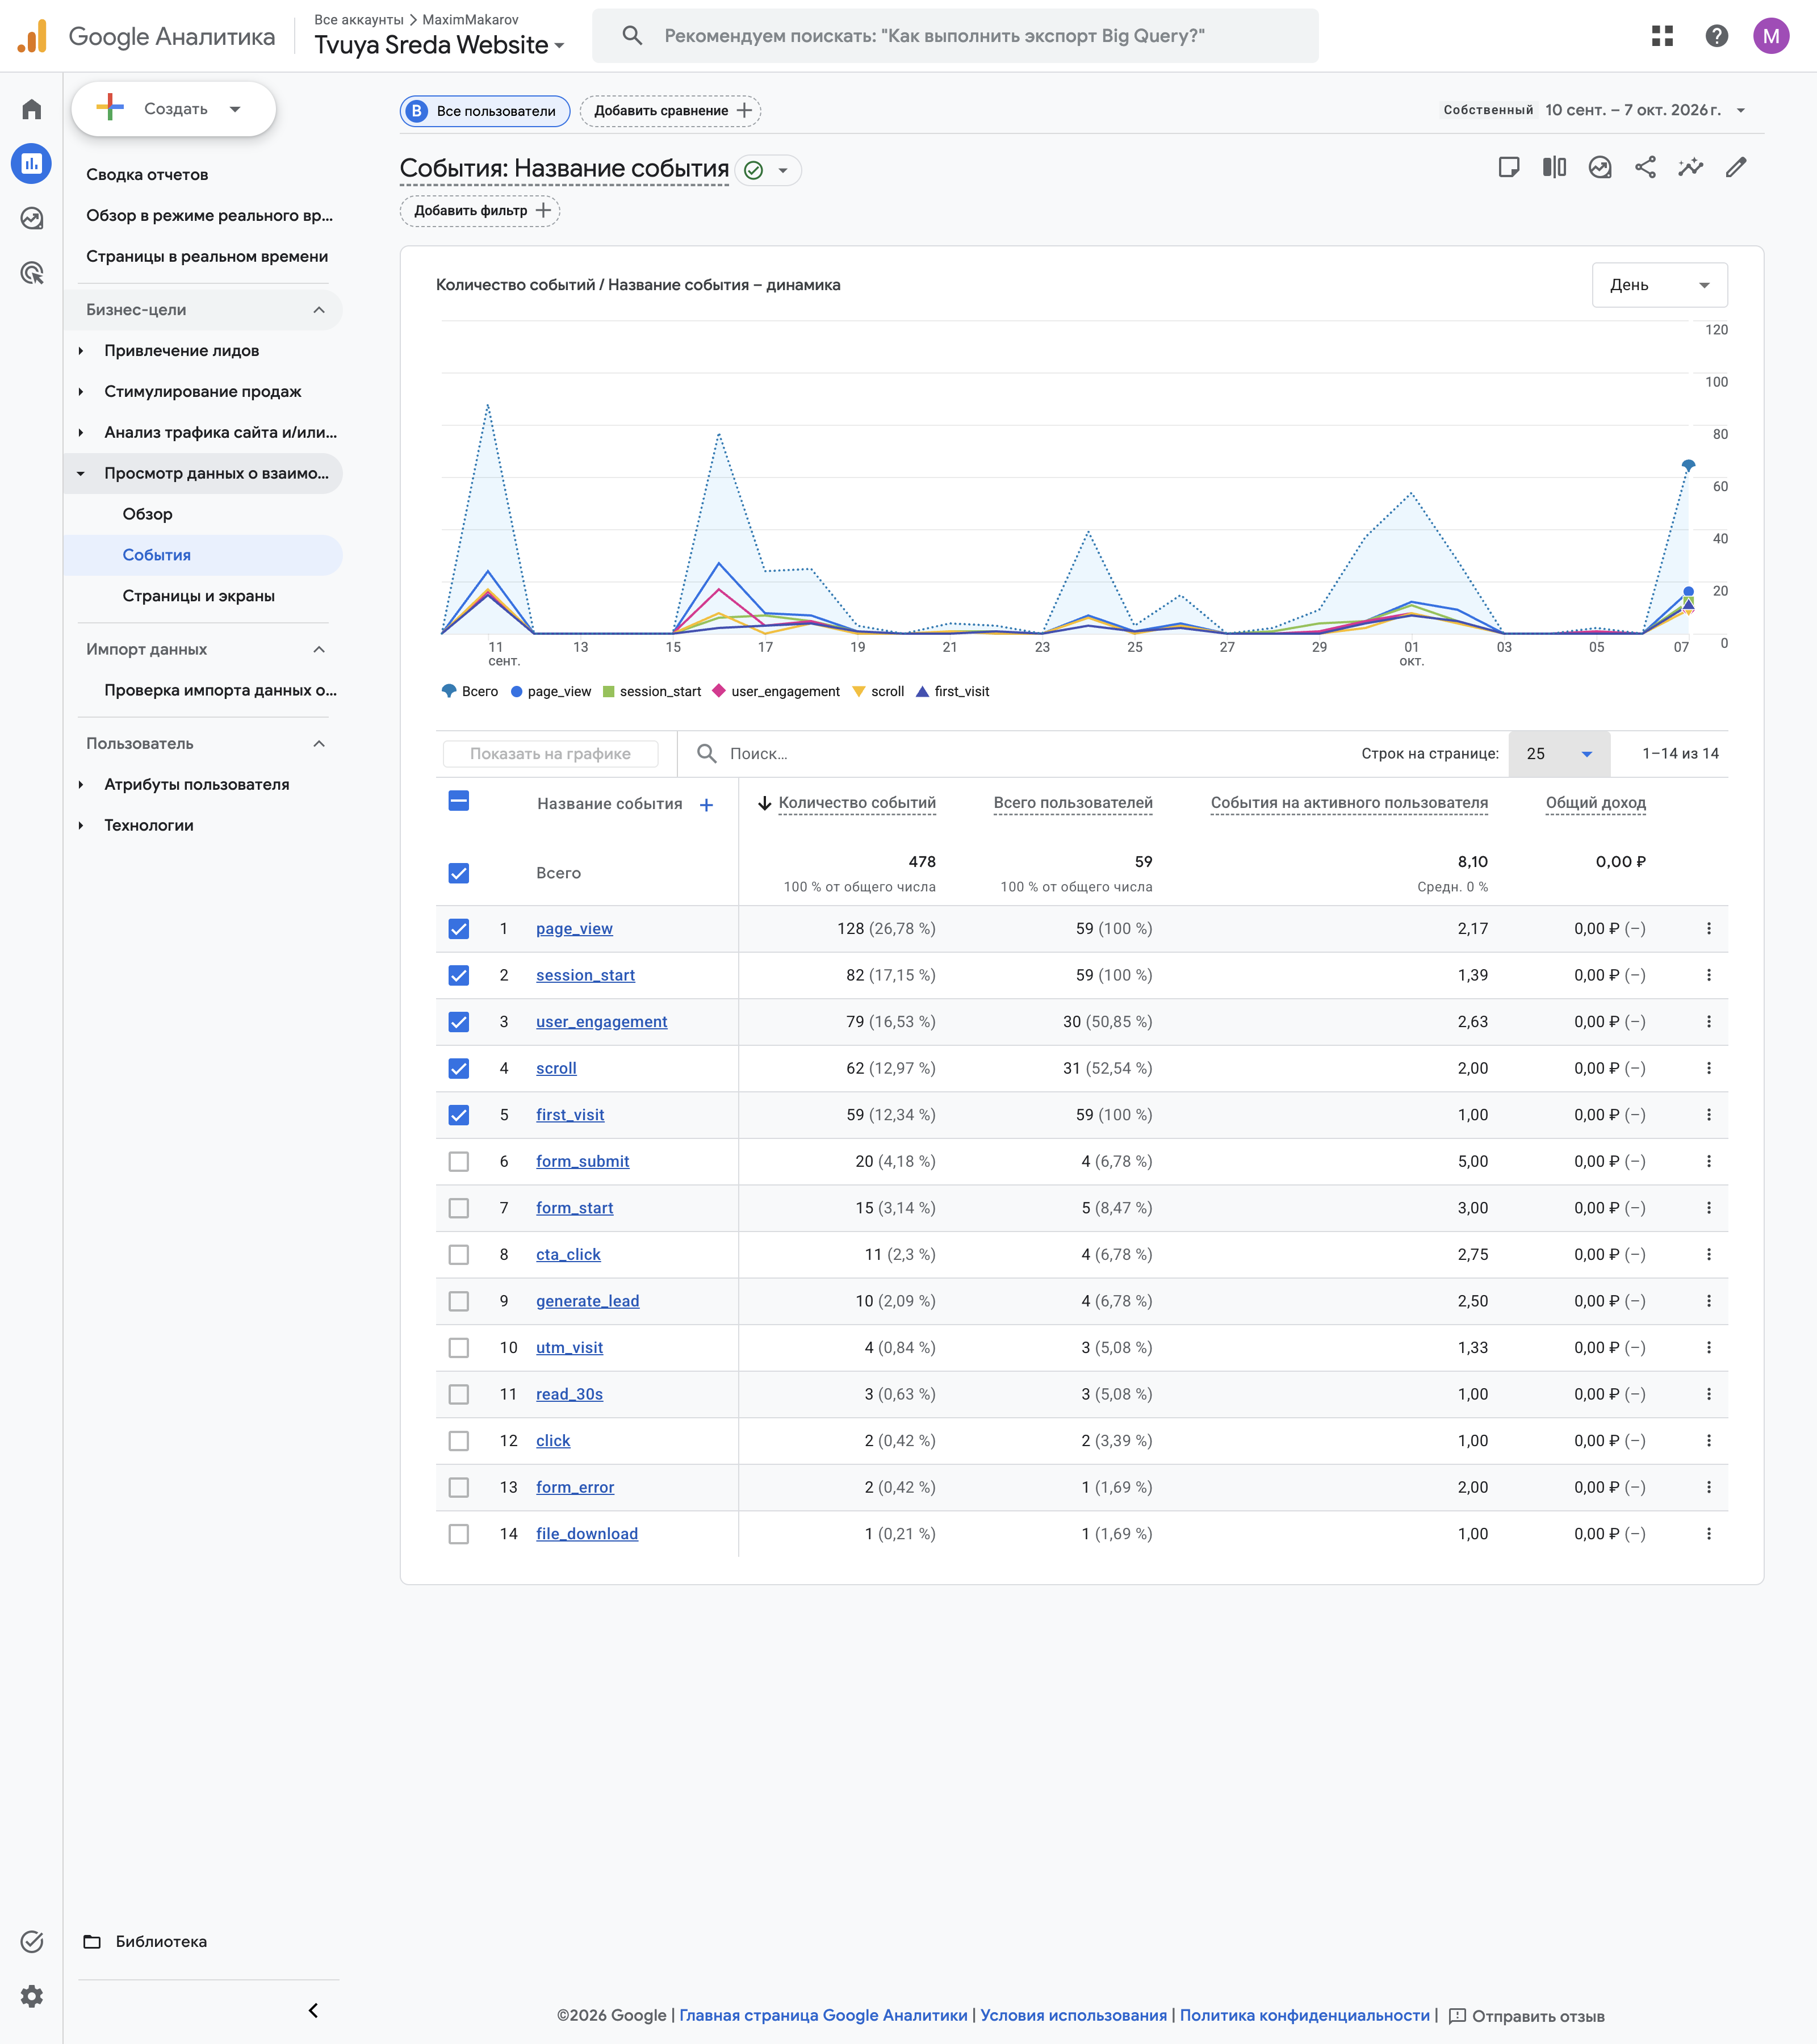Image resolution: width=1817 pixels, height=2044 pixels.
Task: Collapse the Пользователь section
Action: click(x=204, y=744)
